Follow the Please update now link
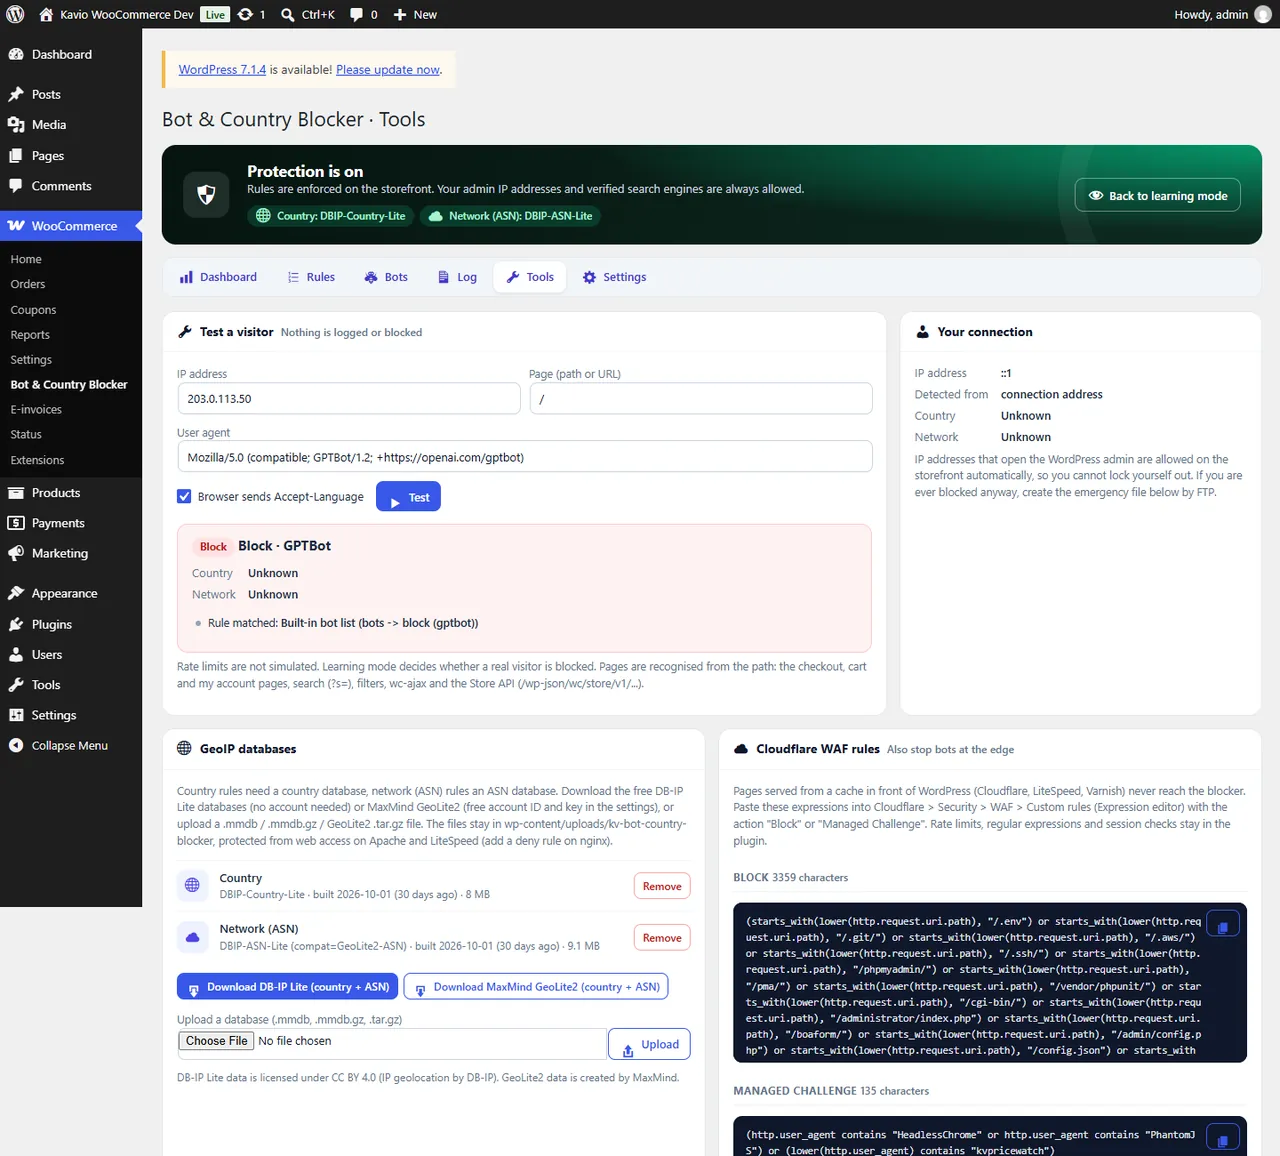Image resolution: width=1280 pixels, height=1156 pixels. tap(388, 70)
